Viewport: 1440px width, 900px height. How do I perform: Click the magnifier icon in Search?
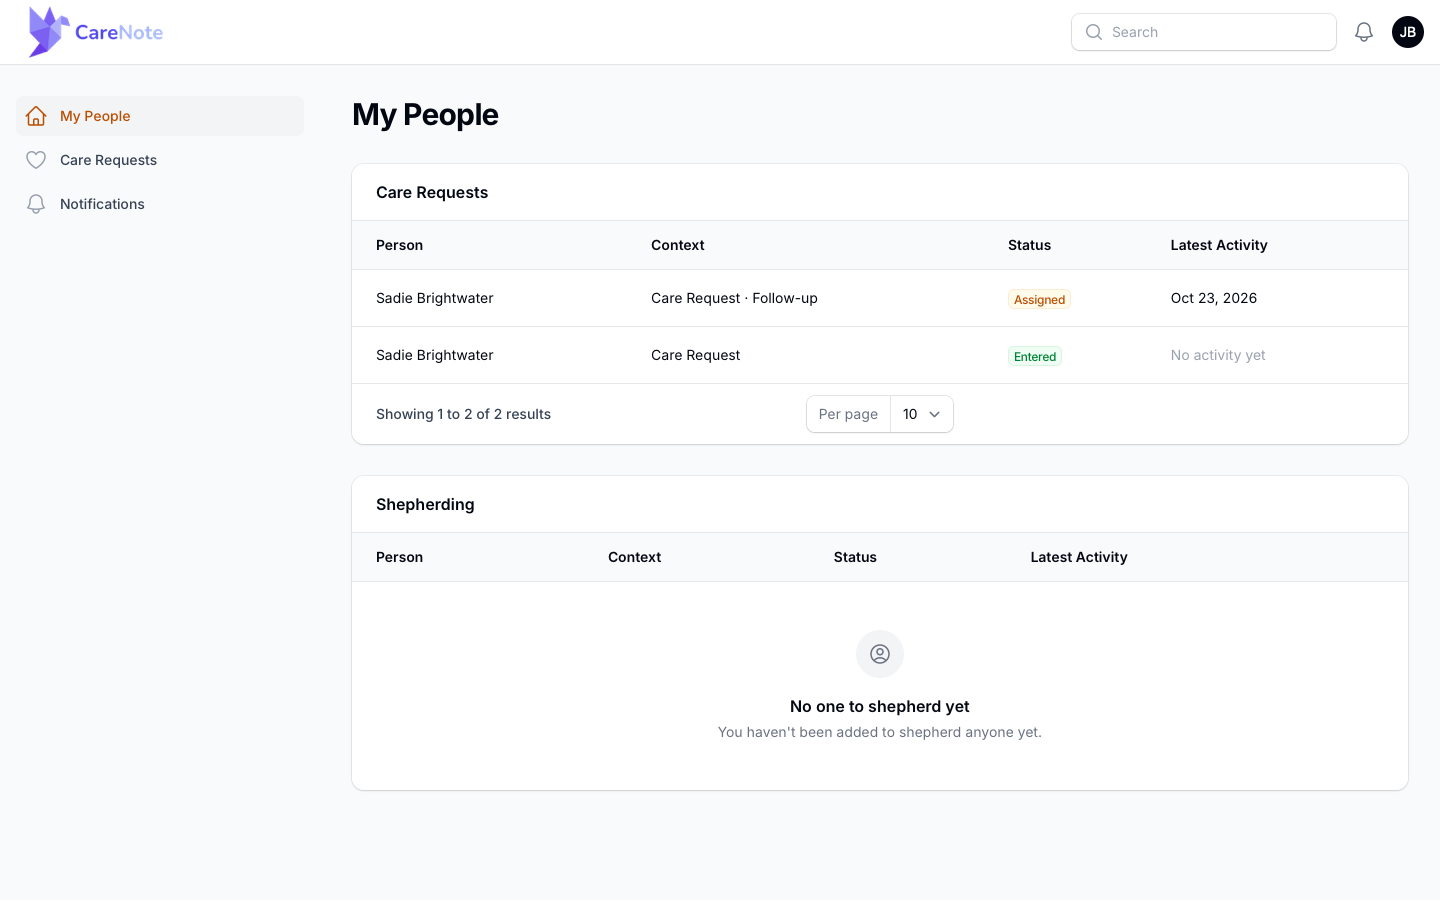1094,32
